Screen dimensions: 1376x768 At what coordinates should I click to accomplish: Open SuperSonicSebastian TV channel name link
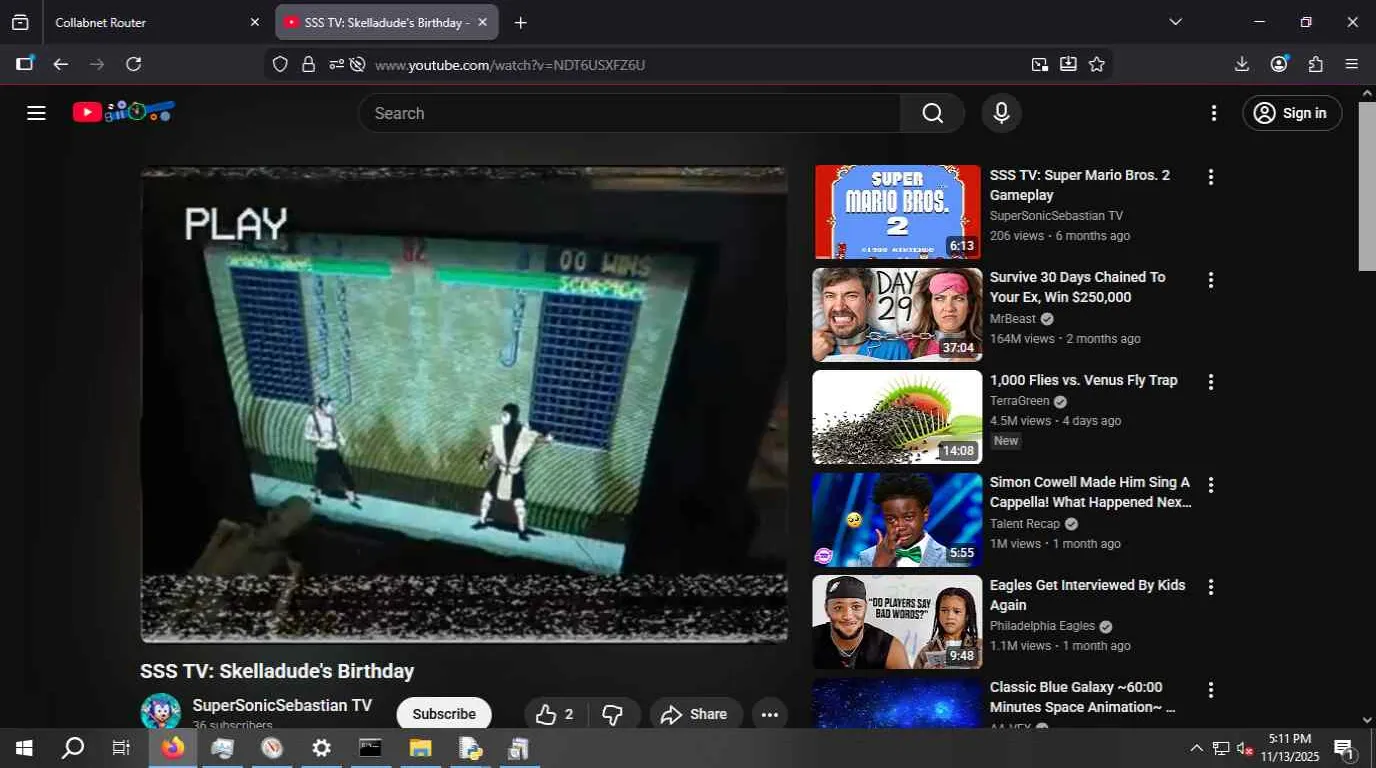pyautogui.click(x=282, y=705)
